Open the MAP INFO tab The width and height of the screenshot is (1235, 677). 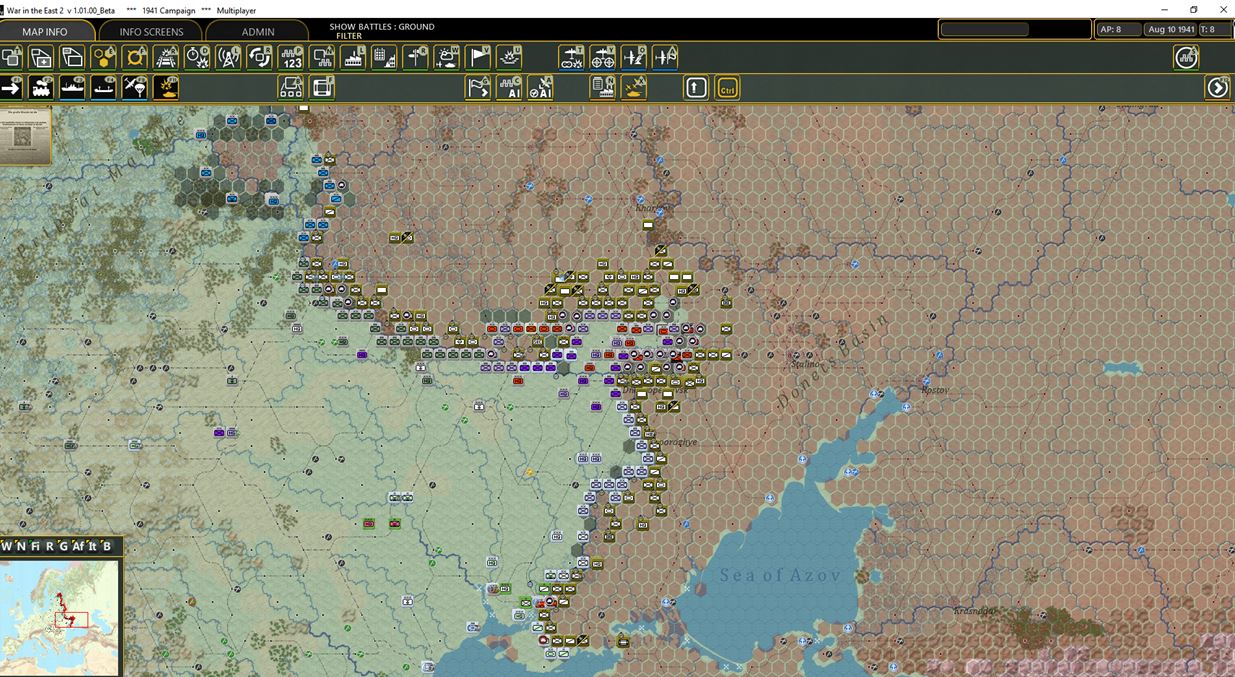pos(45,32)
